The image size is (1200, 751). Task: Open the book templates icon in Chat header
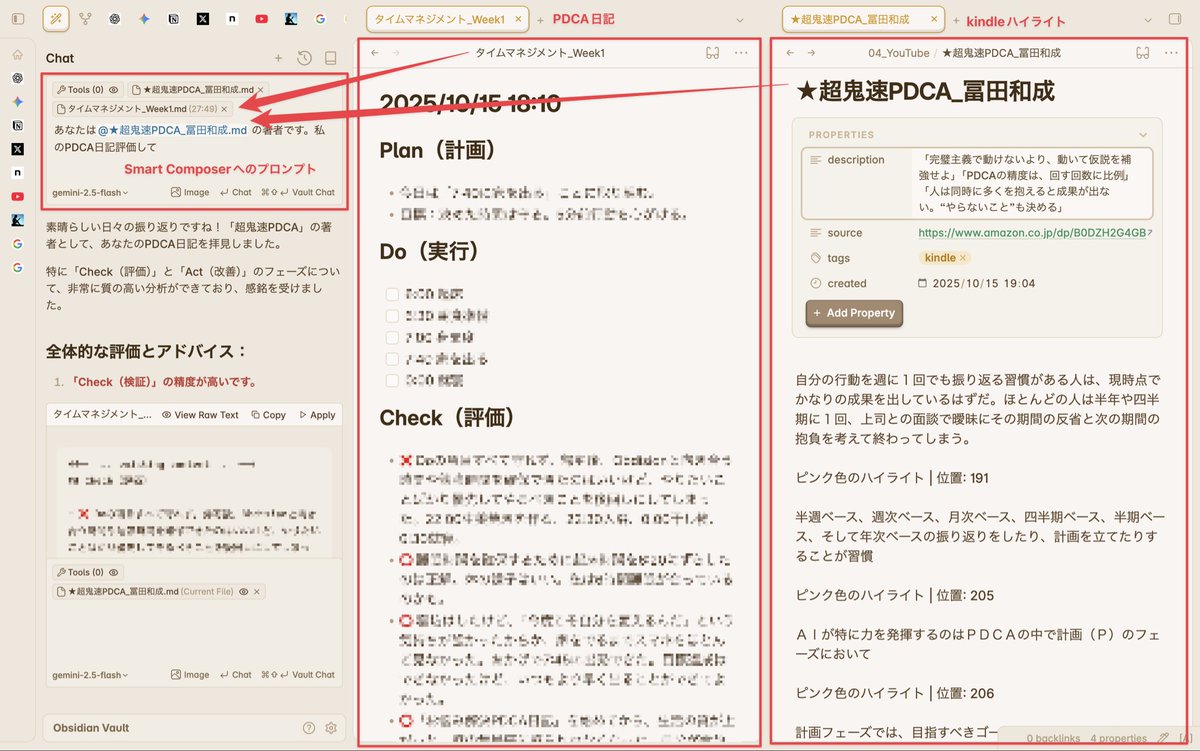coord(331,58)
